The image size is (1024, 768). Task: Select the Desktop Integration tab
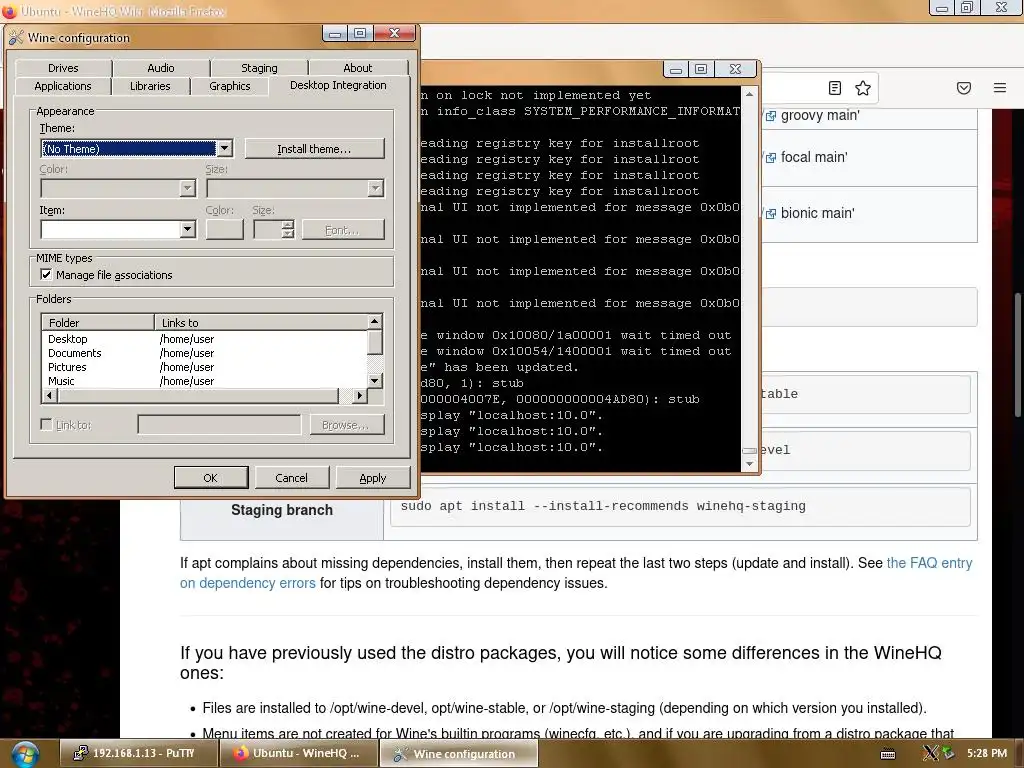pyautogui.click(x=338, y=86)
